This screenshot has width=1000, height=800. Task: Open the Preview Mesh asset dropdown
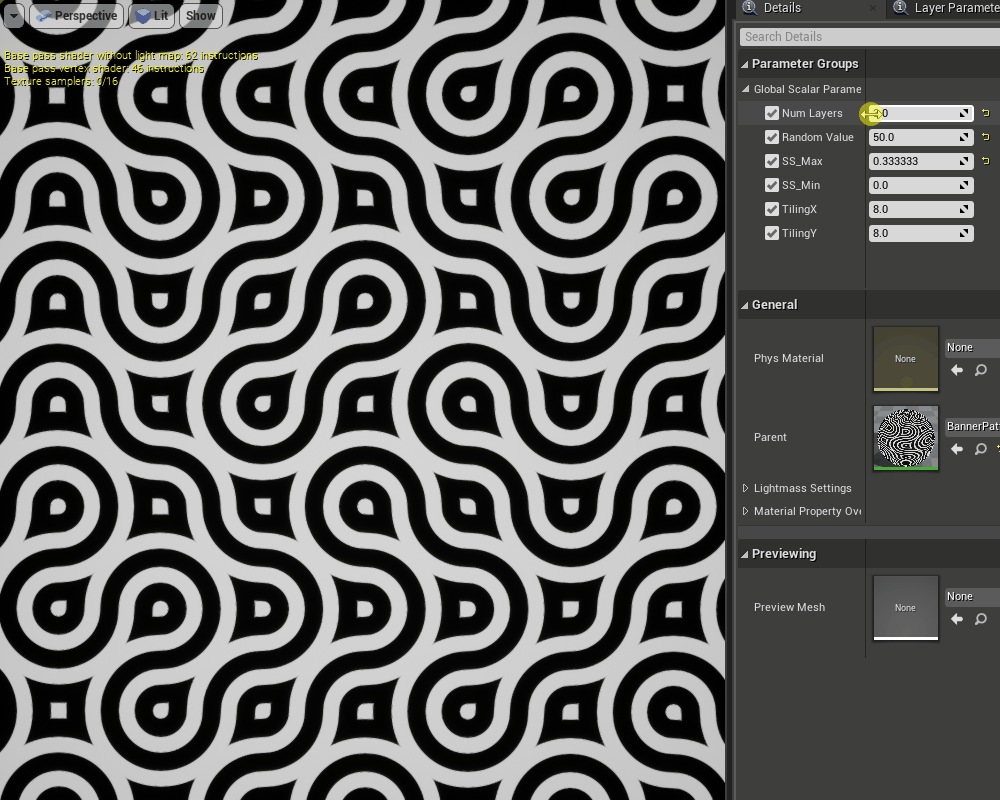tap(972, 596)
